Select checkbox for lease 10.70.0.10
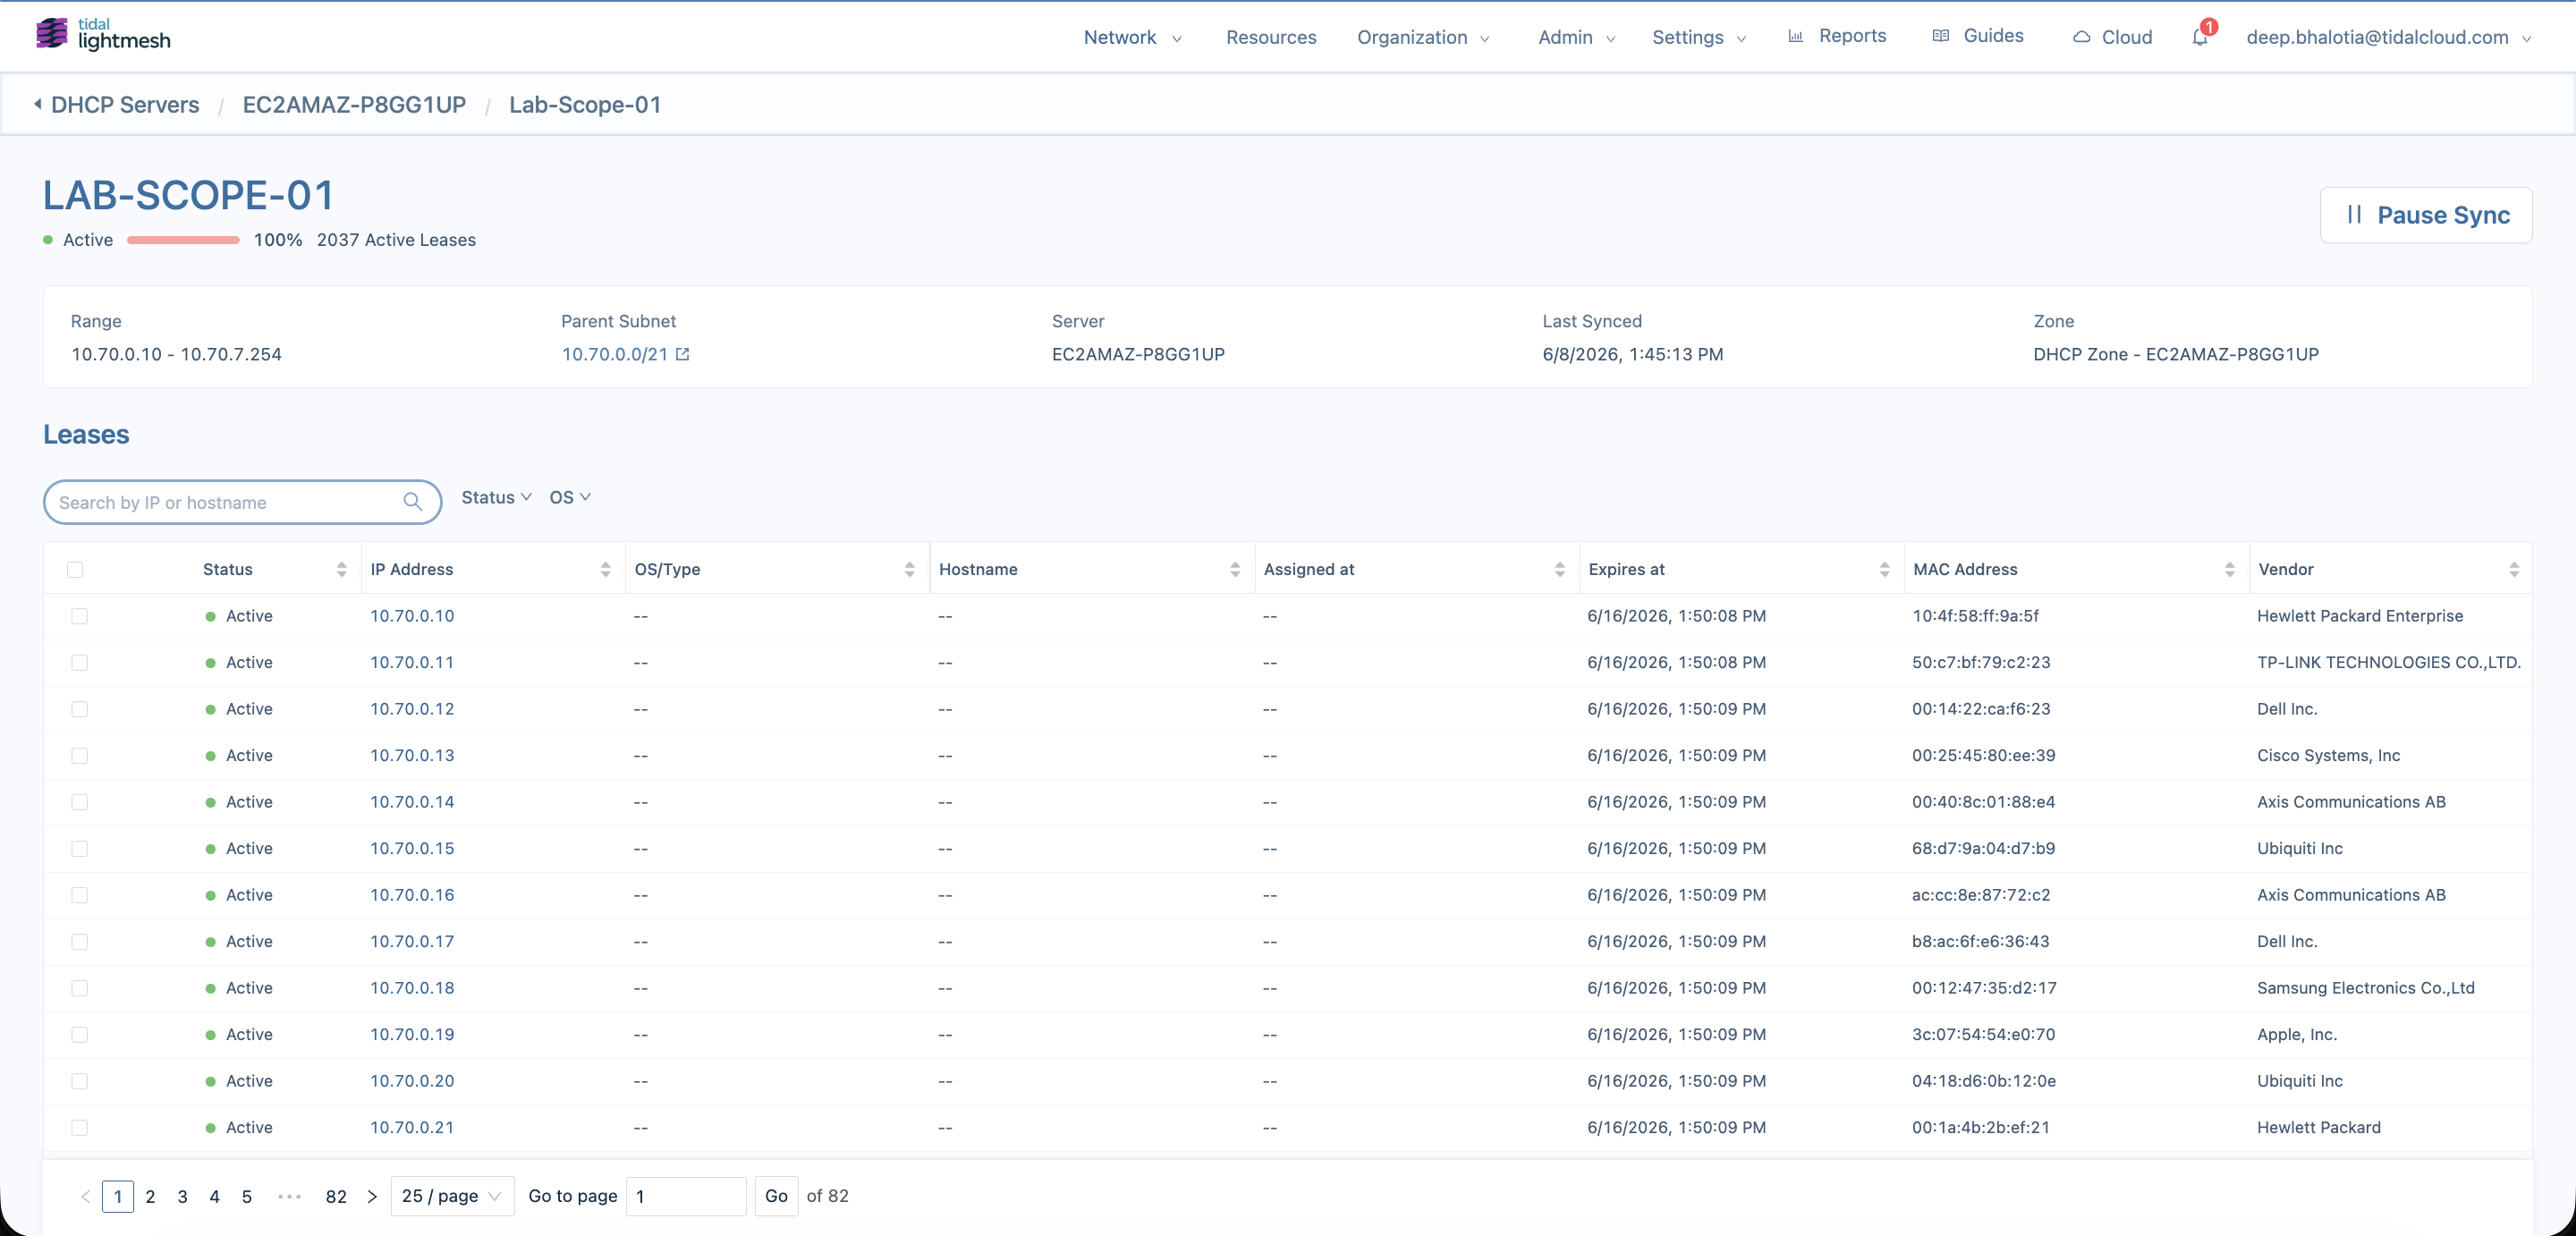Screen dimensions: 2576x1236 pyautogui.click(x=80, y=616)
